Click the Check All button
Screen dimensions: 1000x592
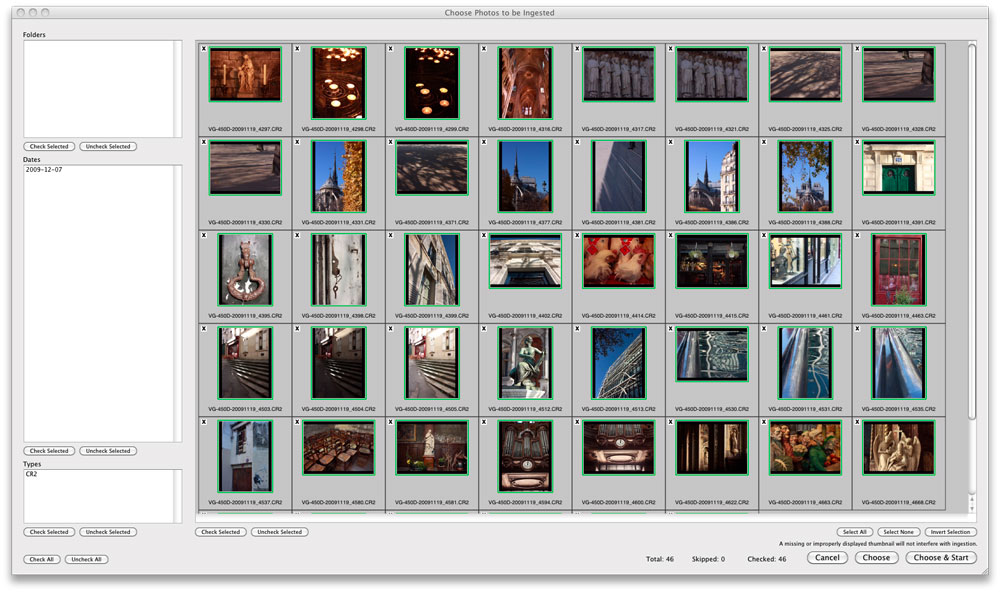point(42,559)
